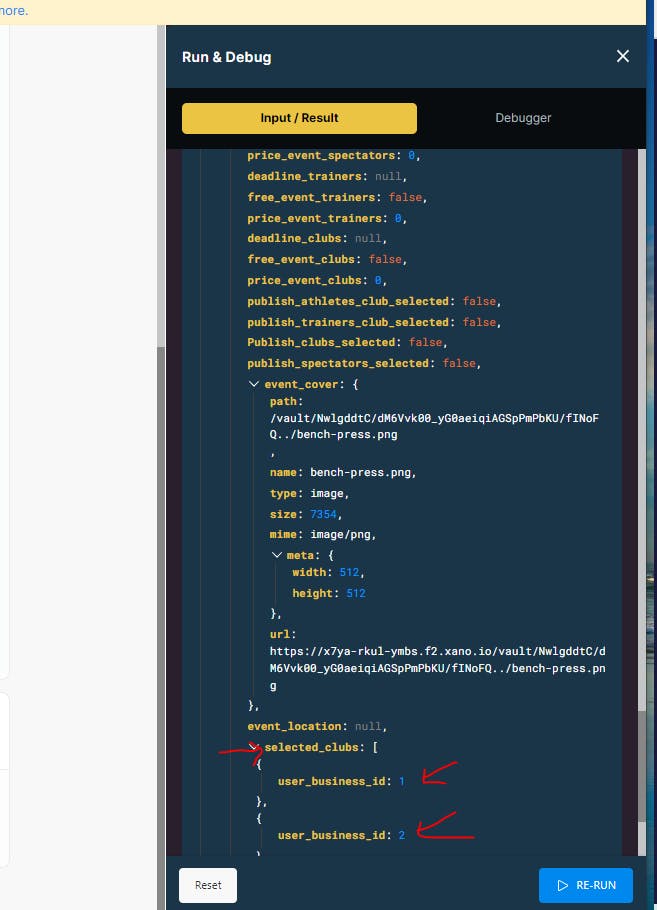The height and width of the screenshot is (910, 657).
Task: Click the height value 512
Action: pyautogui.click(x=356, y=593)
